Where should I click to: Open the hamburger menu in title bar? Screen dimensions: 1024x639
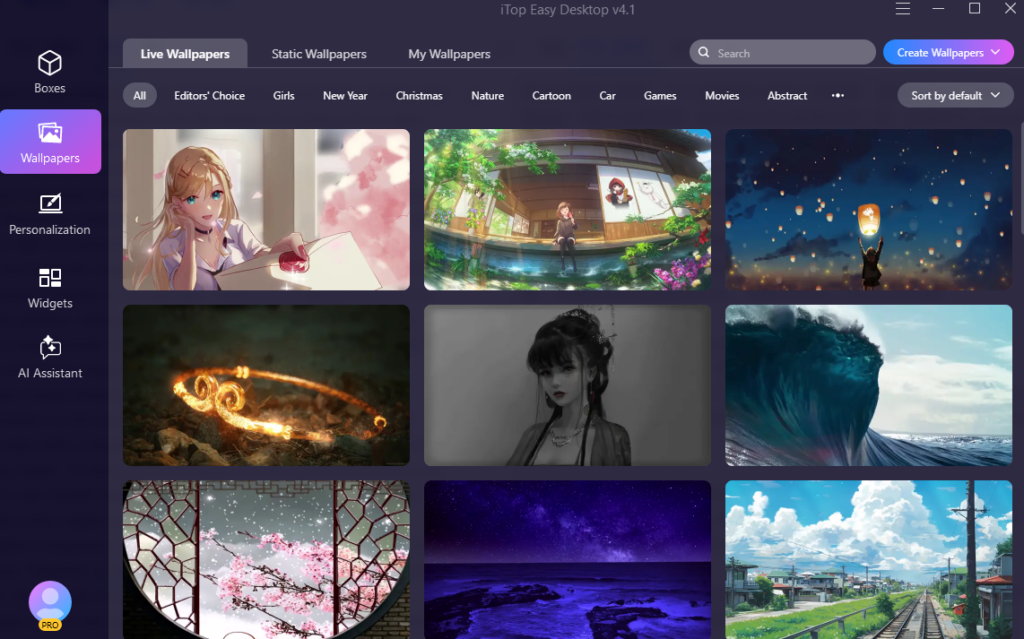pos(903,9)
